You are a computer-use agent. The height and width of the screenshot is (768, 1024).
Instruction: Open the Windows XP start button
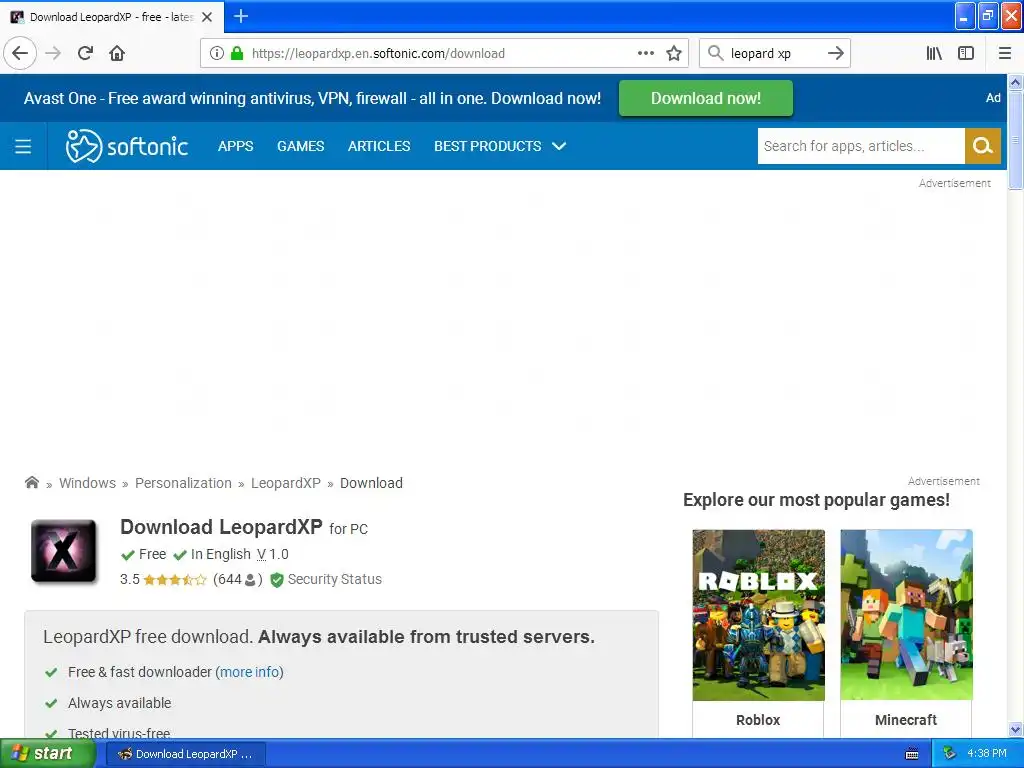[46, 754]
